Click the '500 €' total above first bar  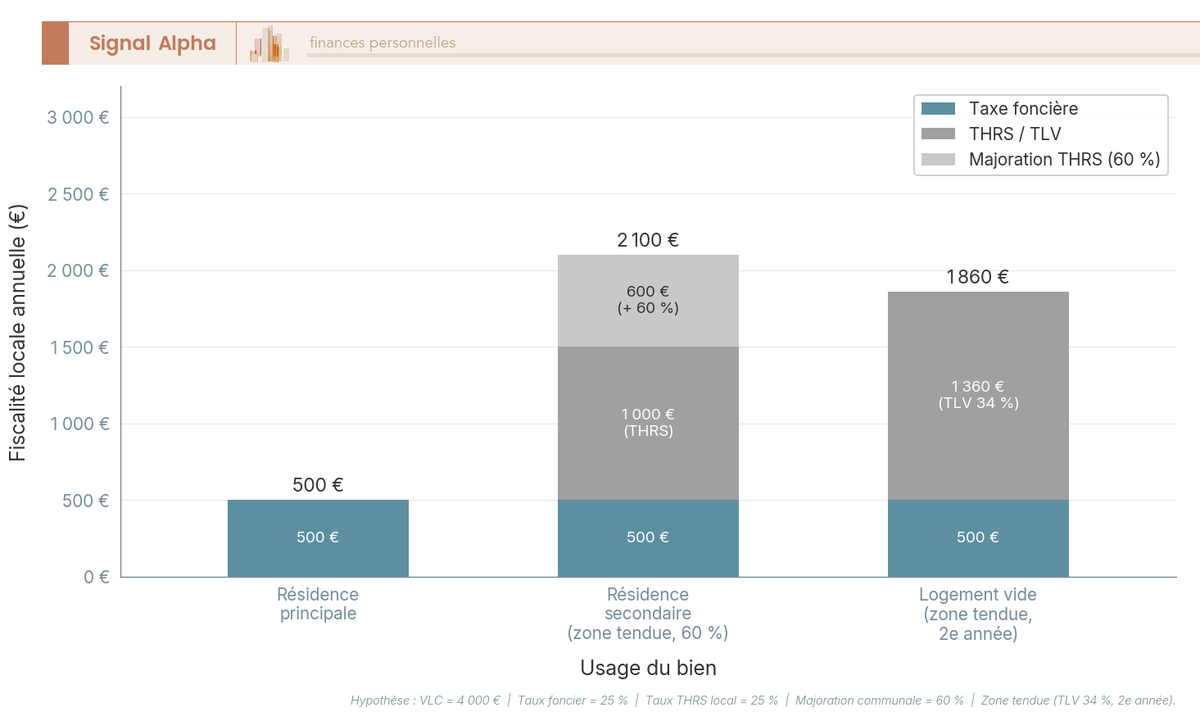tap(318, 485)
